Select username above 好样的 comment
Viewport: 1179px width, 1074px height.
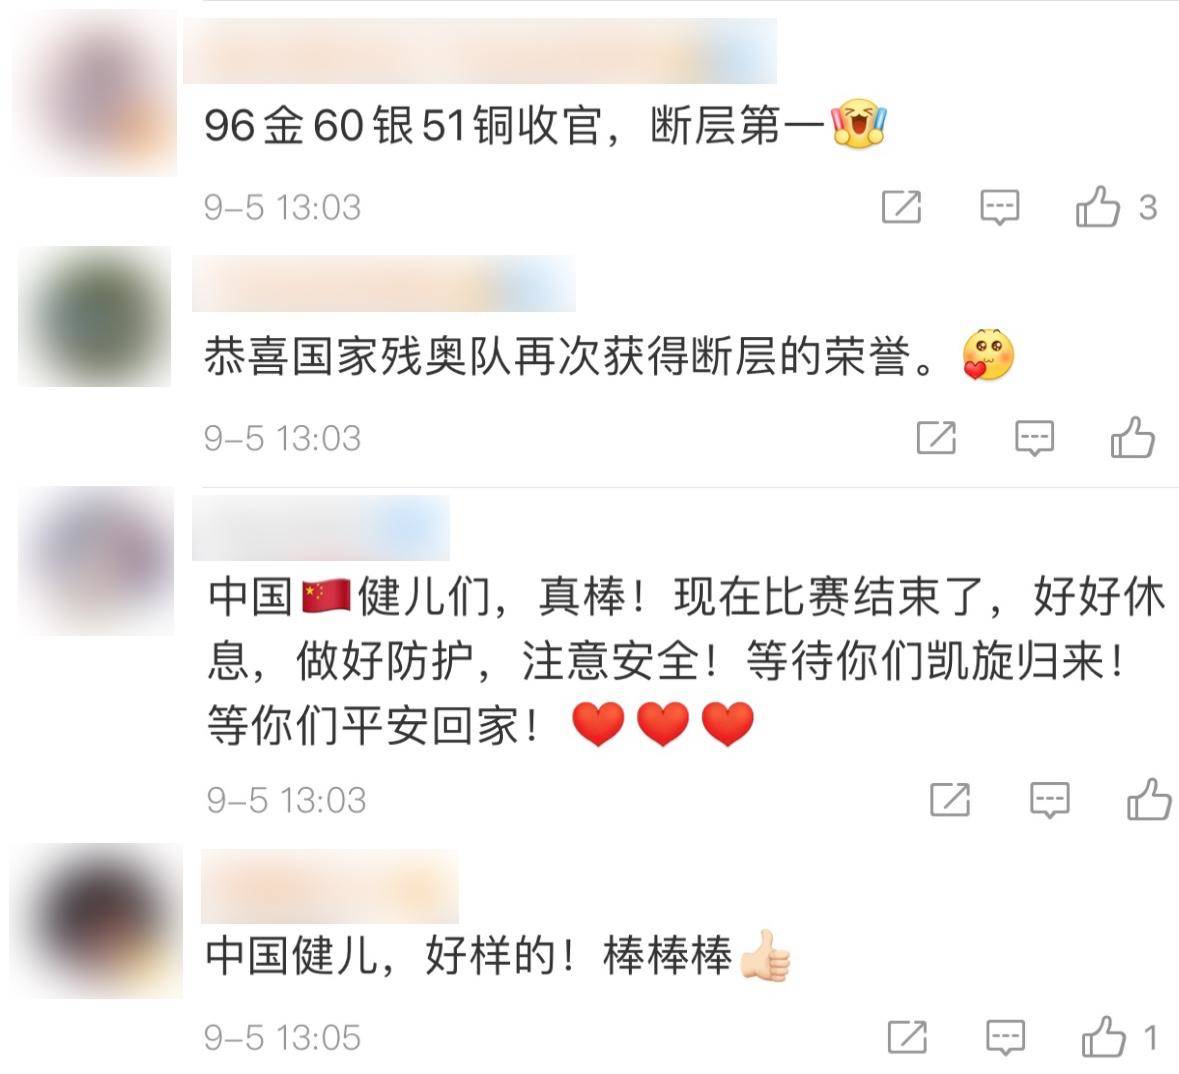(329, 886)
